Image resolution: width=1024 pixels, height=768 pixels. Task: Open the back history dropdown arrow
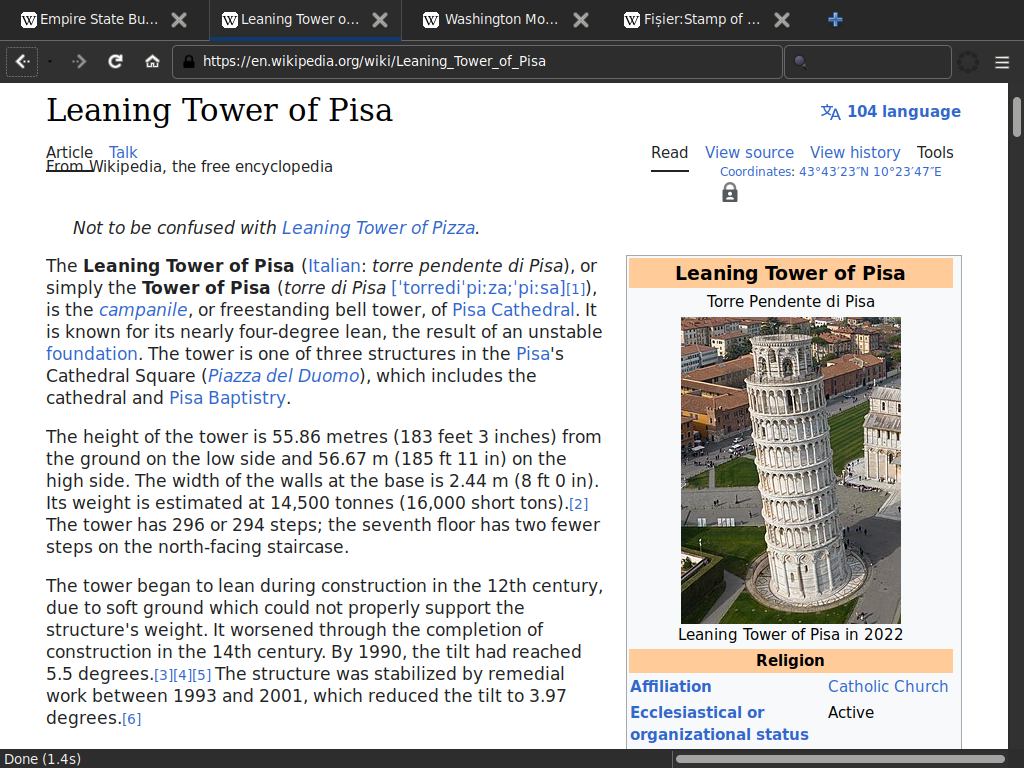click(x=50, y=62)
